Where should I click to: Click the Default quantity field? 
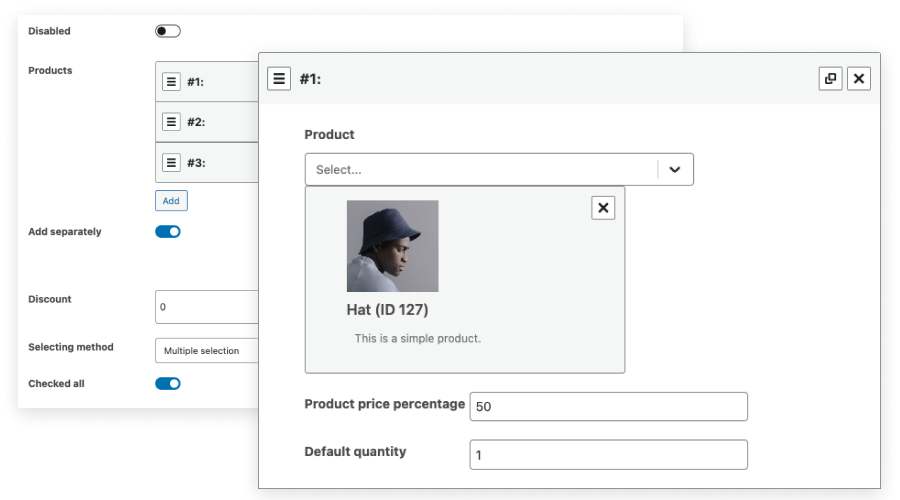608,455
